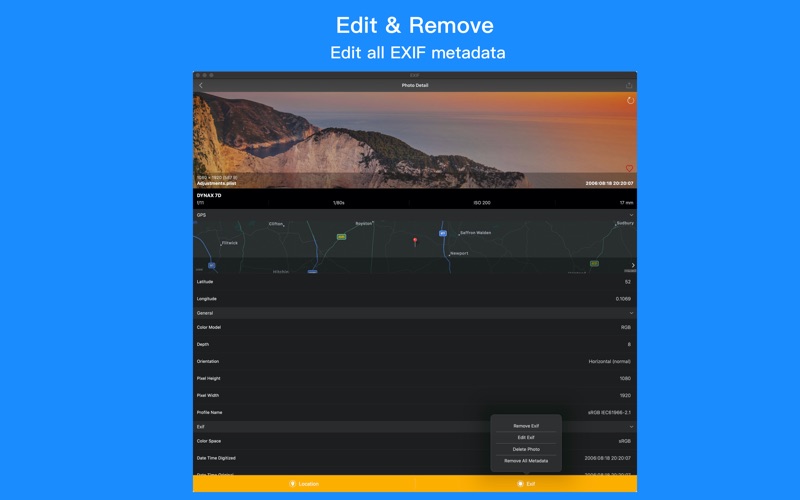Open the map with right chevron arrow

point(633,265)
